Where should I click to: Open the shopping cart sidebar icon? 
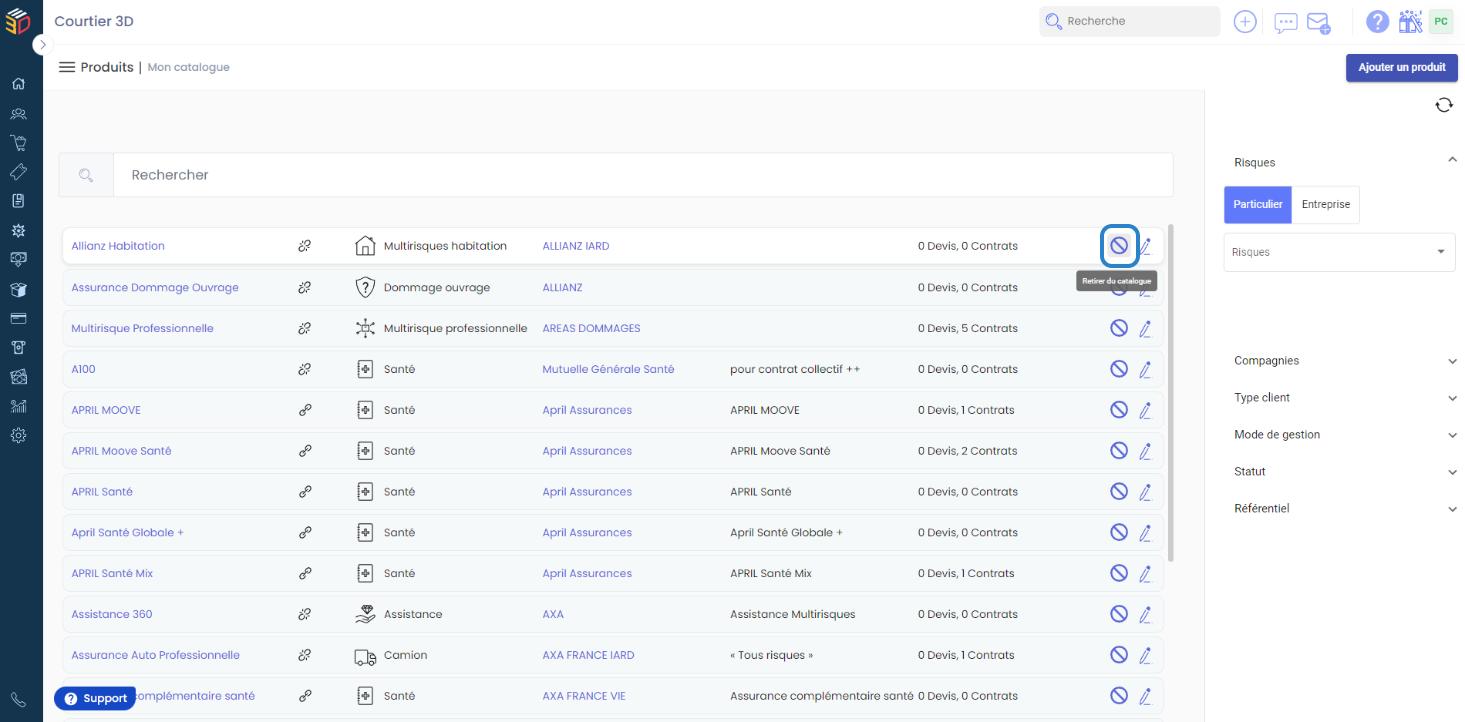(18, 143)
